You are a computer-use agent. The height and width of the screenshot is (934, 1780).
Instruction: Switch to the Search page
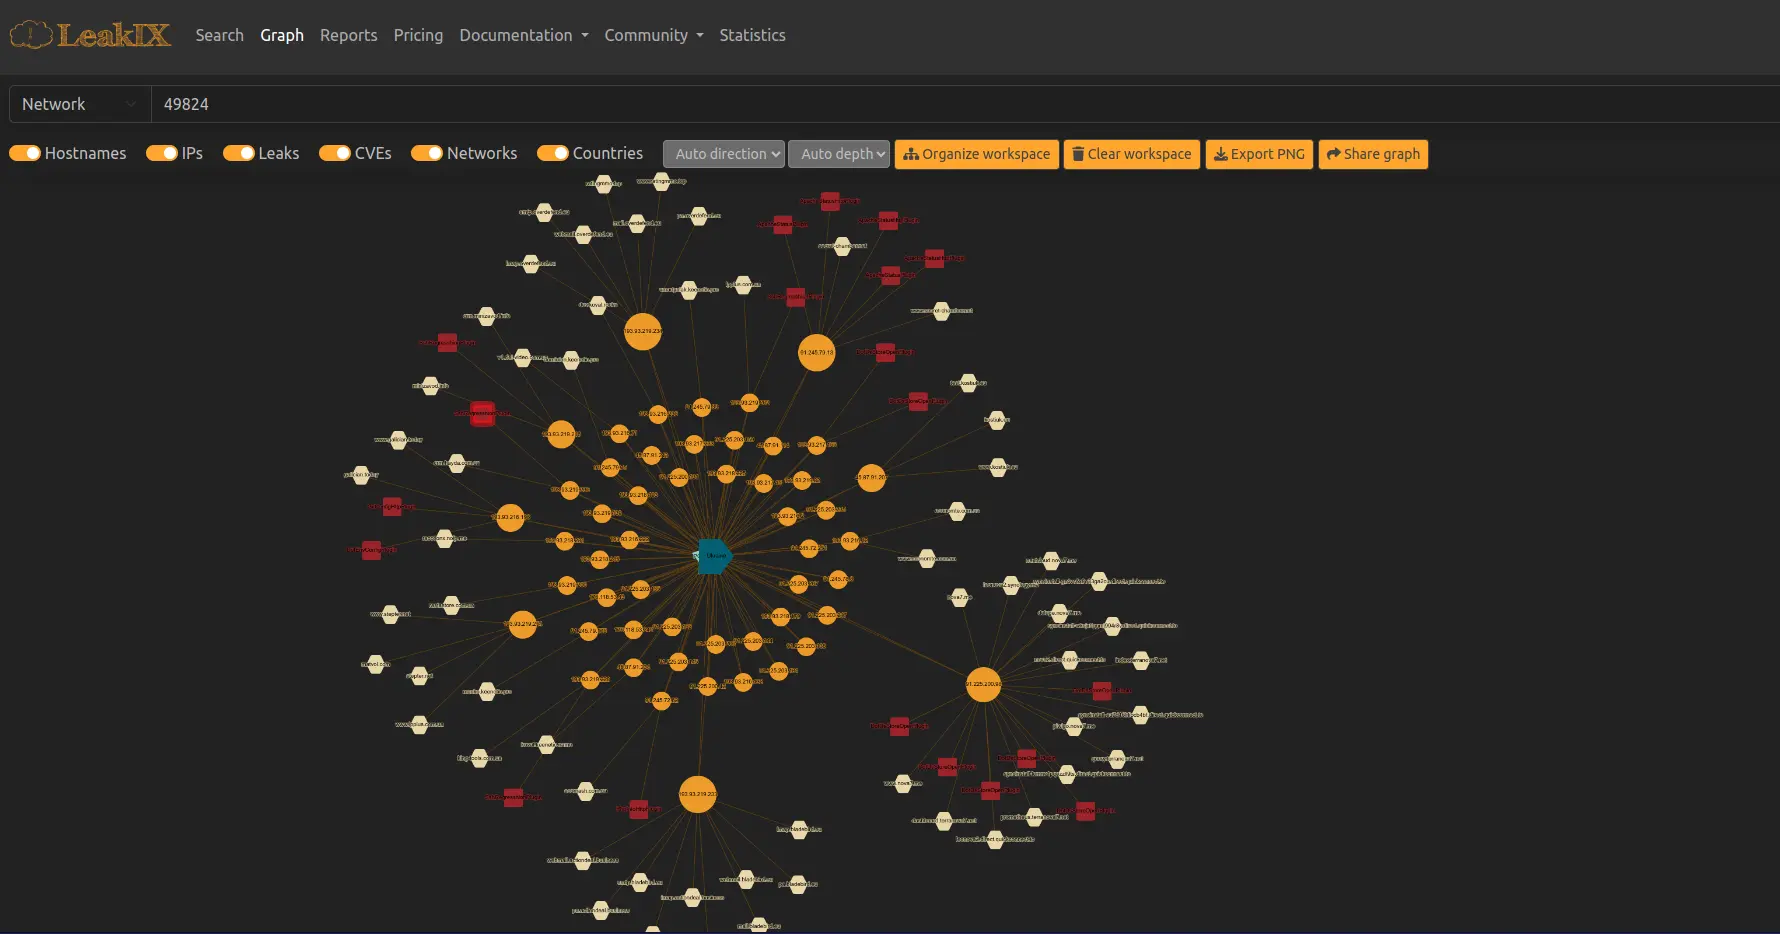[x=219, y=35]
